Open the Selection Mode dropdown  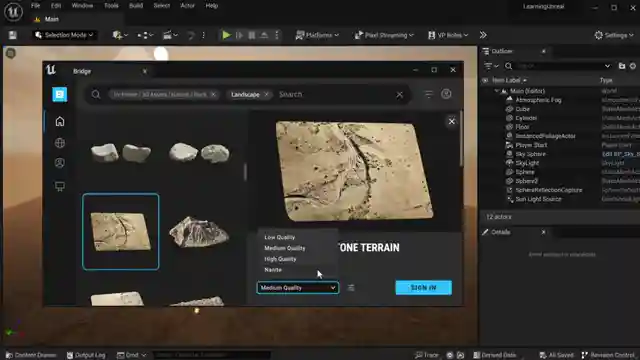tap(64, 35)
